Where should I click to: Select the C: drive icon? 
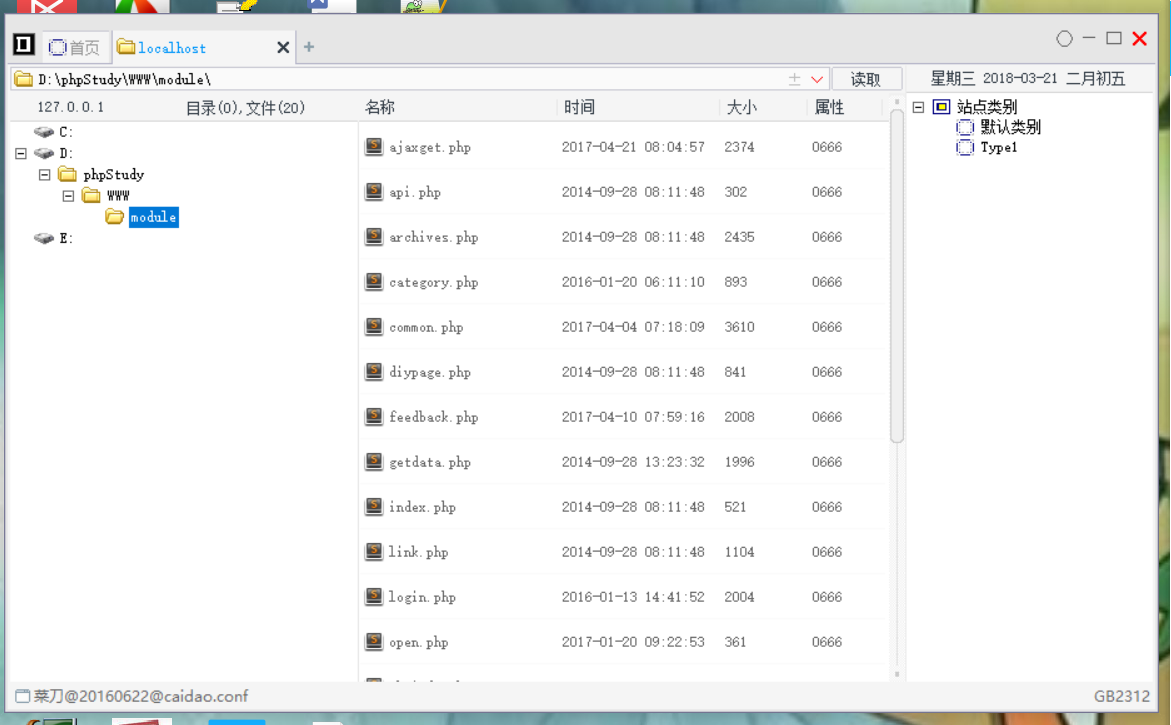click(x=44, y=132)
